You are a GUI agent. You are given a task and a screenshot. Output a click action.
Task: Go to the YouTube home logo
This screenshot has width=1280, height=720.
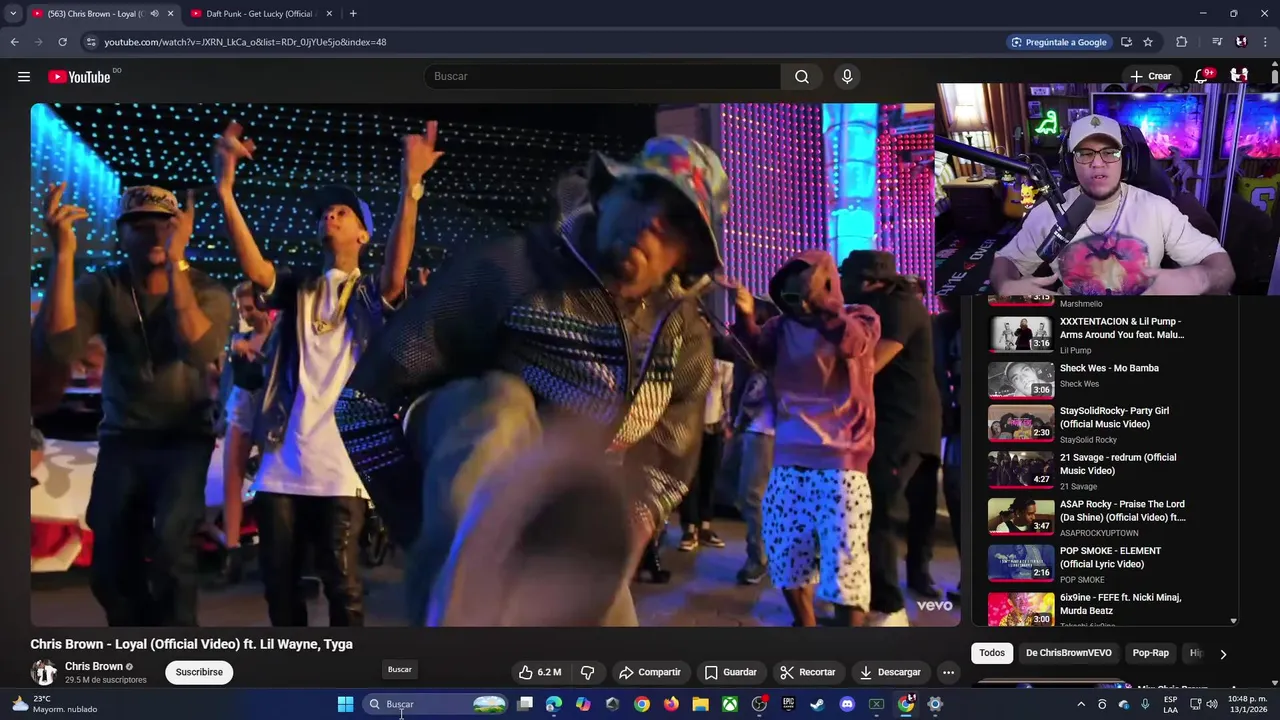[x=79, y=77]
